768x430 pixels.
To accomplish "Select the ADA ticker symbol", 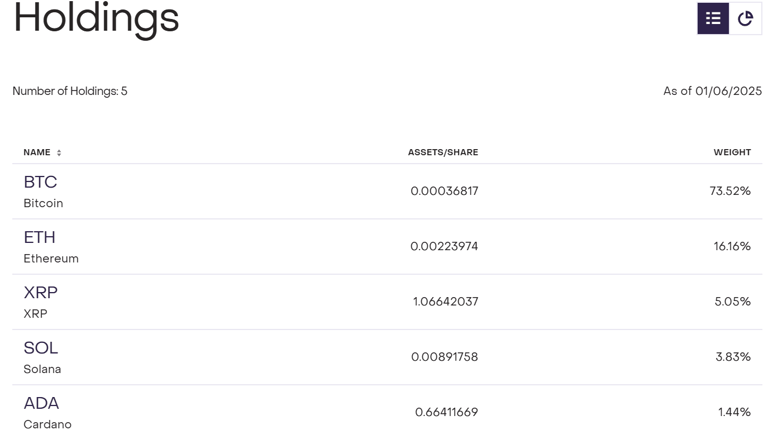I will pos(41,403).
